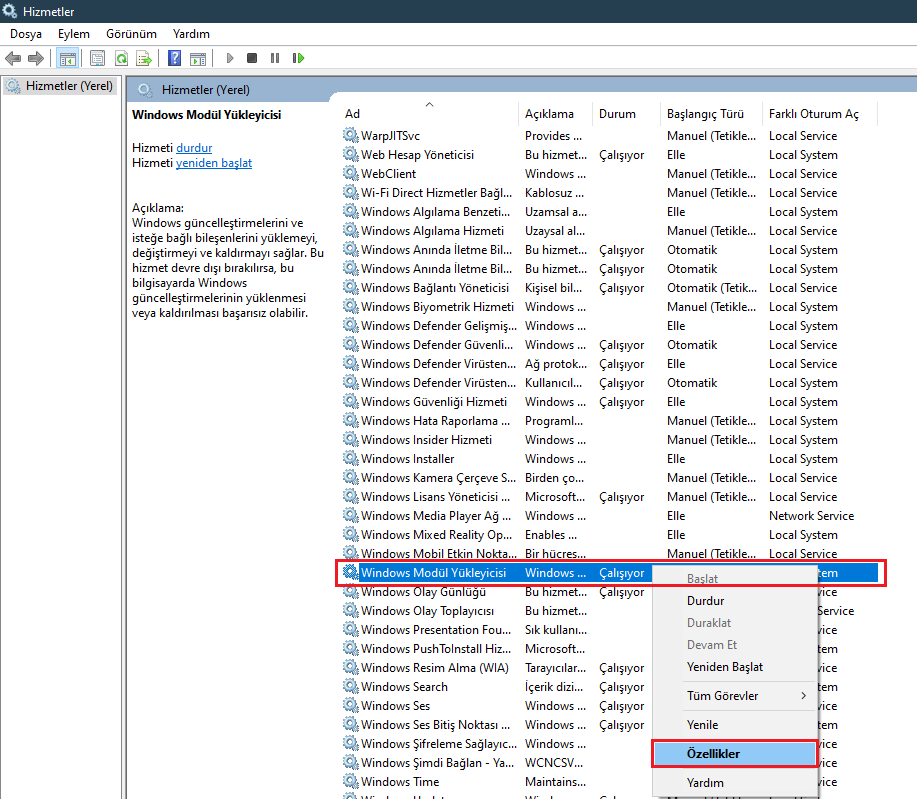Click the gear icon beside Windows Insider Hizmeti
Screen dimensions: 917x799
[351, 439]
